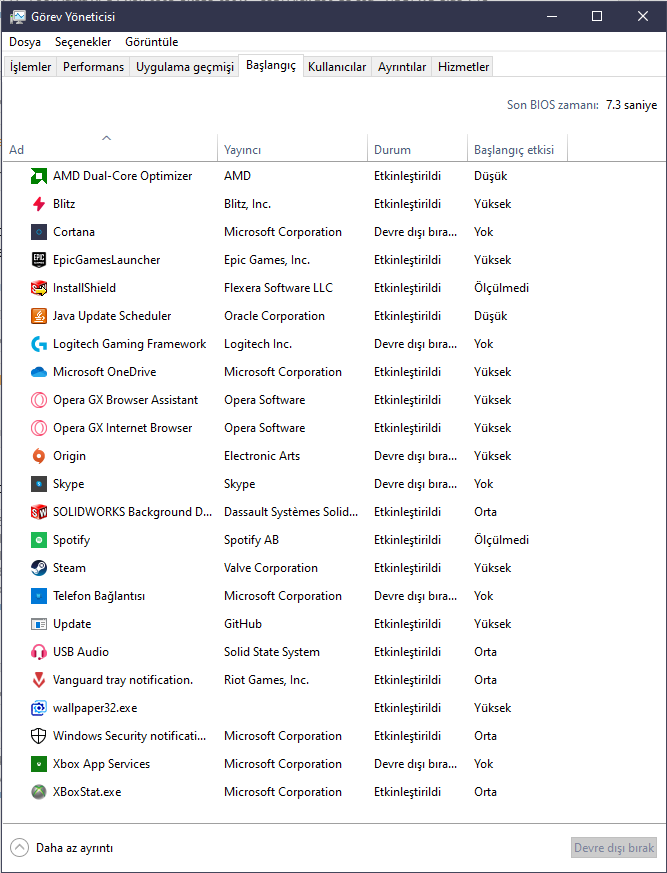Select the XBoxStat.exe icon
The image size is (667, 873).
[x=38, y=792]
